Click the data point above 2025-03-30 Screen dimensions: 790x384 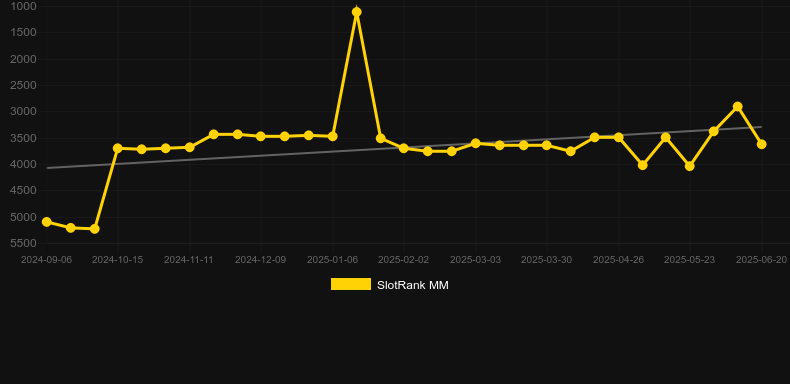[x=547, y=145]
